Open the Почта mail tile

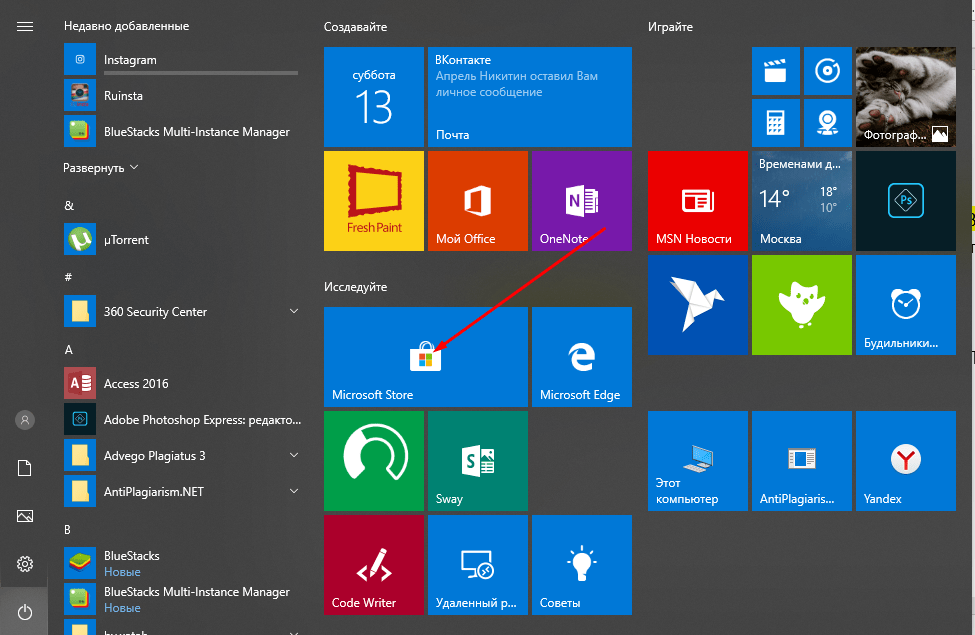coord(530,97)
